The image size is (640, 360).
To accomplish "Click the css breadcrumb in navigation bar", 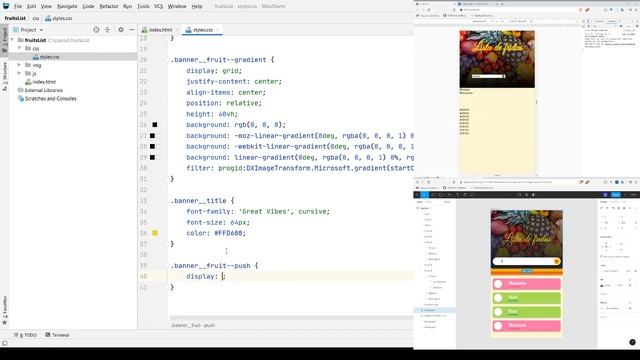I will click(36, 18).
